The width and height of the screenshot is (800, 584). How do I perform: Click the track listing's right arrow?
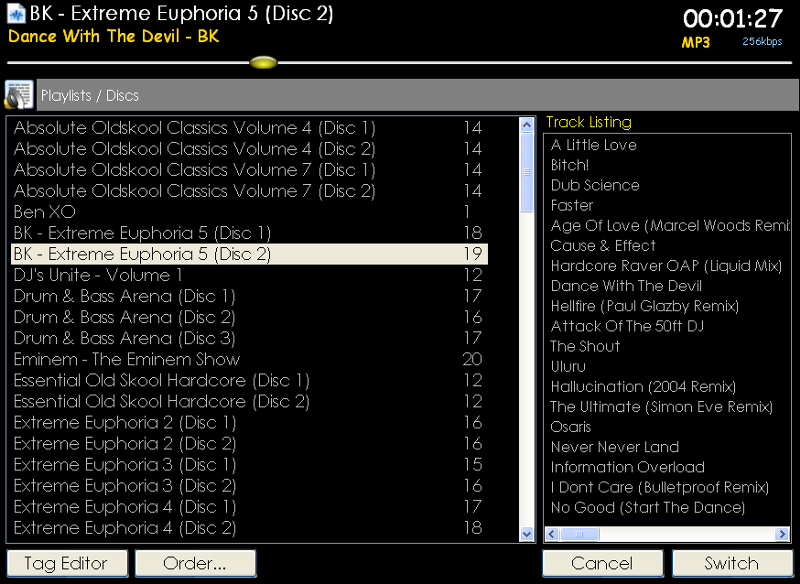click(782, 534)
